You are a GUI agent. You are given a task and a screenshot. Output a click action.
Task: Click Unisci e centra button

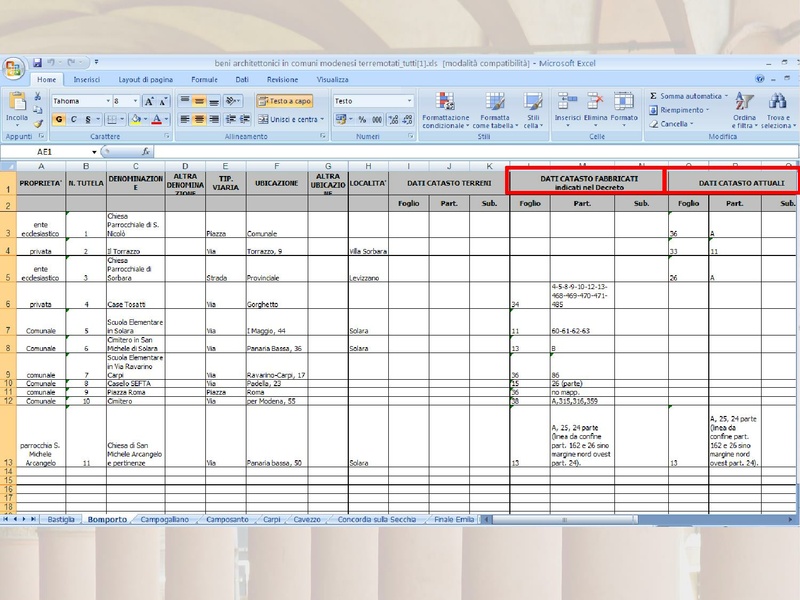click(x=290, y=119)
